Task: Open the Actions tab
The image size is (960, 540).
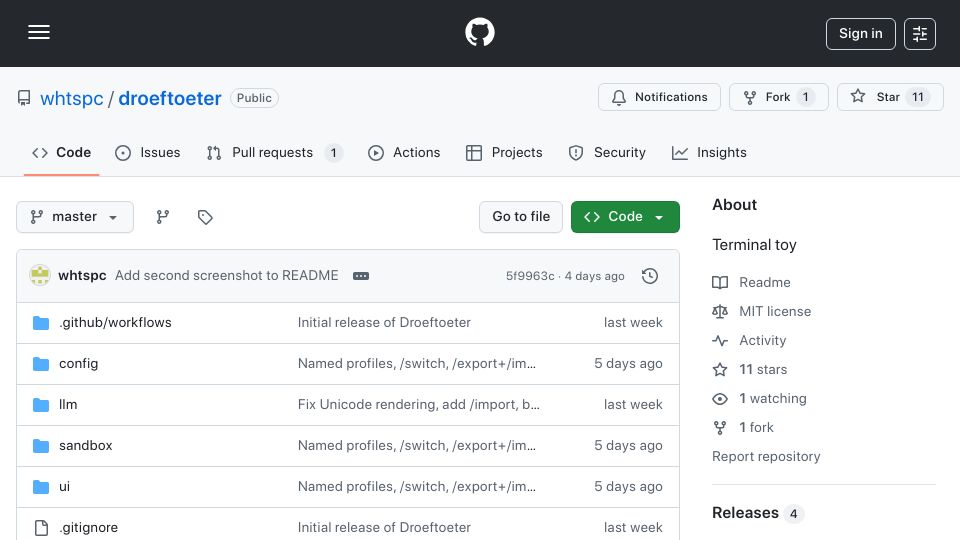Action: [x=404, y=152]
